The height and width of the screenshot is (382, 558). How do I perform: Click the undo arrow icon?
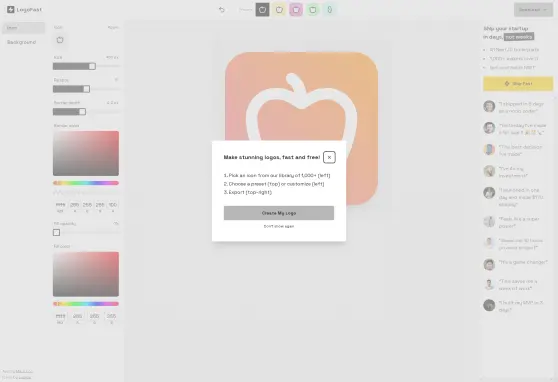click(222, 10)
